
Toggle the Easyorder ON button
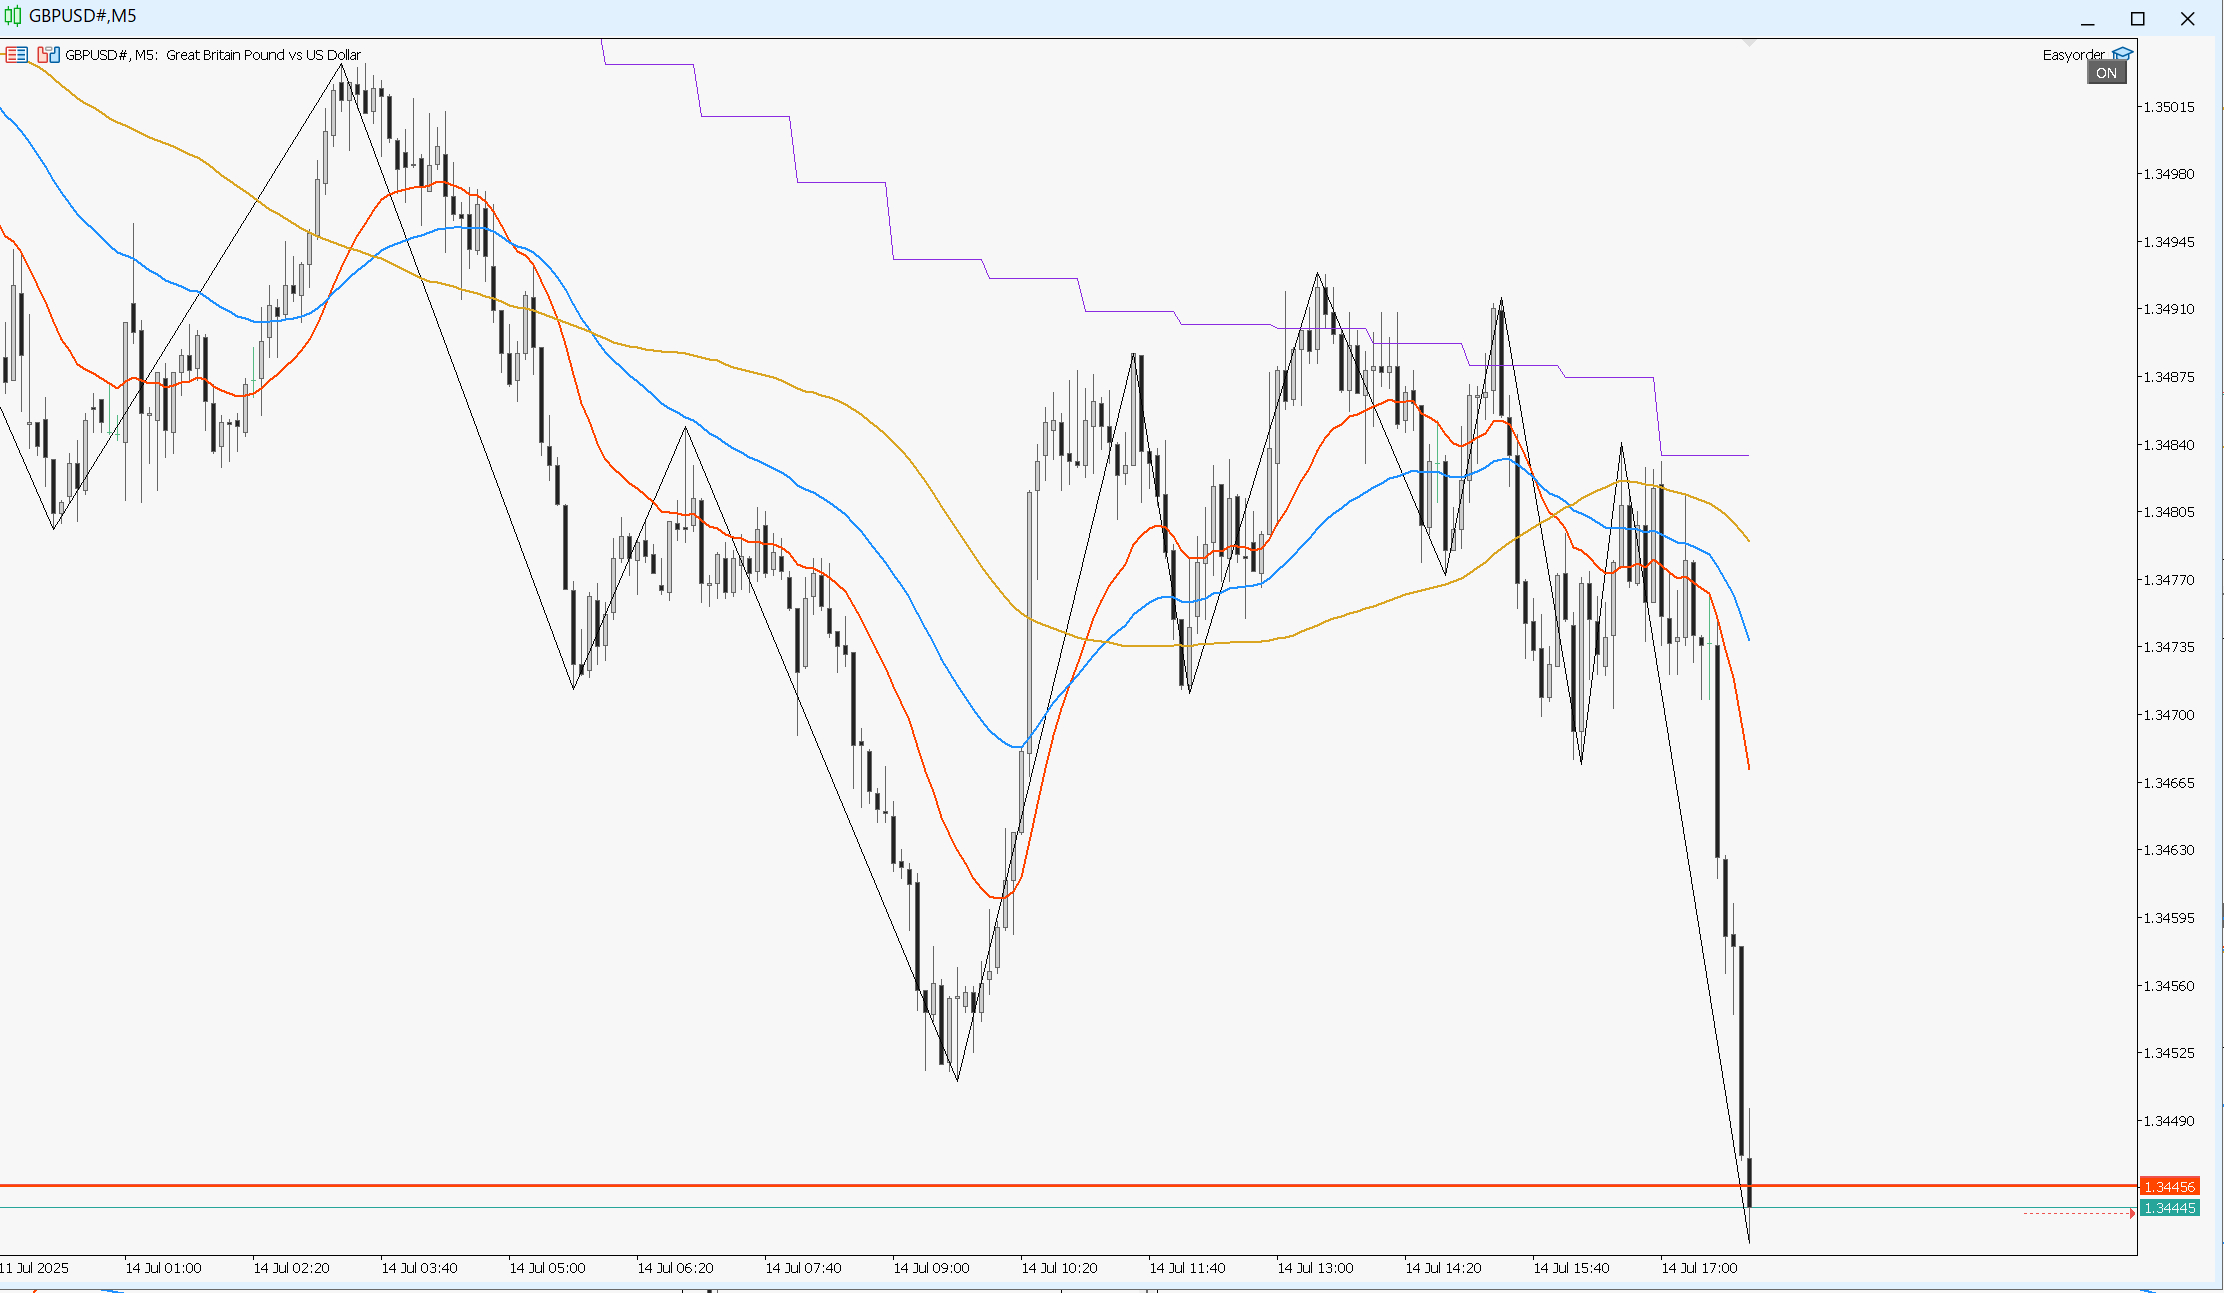click(x=2106, y=73)
